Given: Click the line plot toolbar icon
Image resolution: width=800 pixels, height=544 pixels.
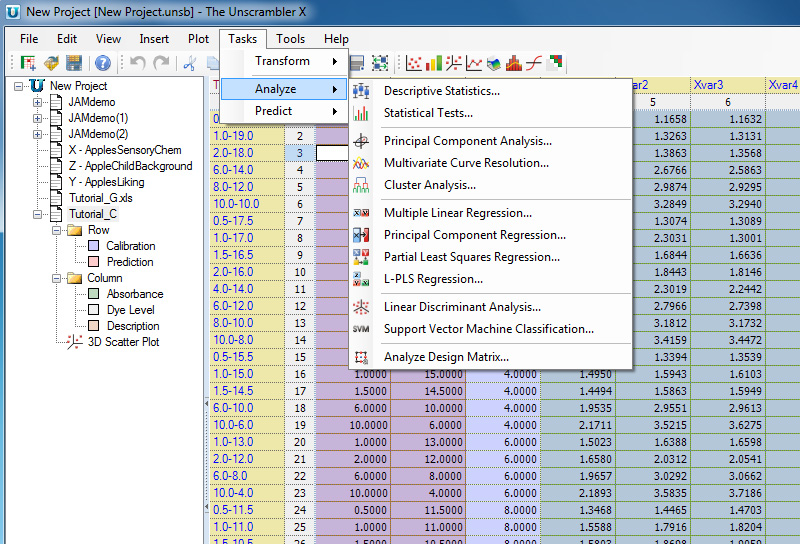Looking at the screenshot, I should [x=474, y=63].
